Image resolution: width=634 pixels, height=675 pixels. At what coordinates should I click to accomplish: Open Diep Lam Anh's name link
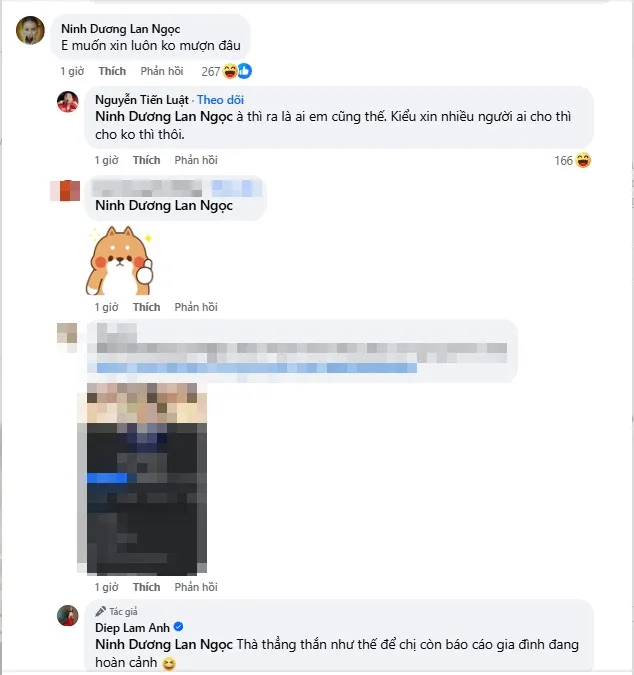point(133,628)
